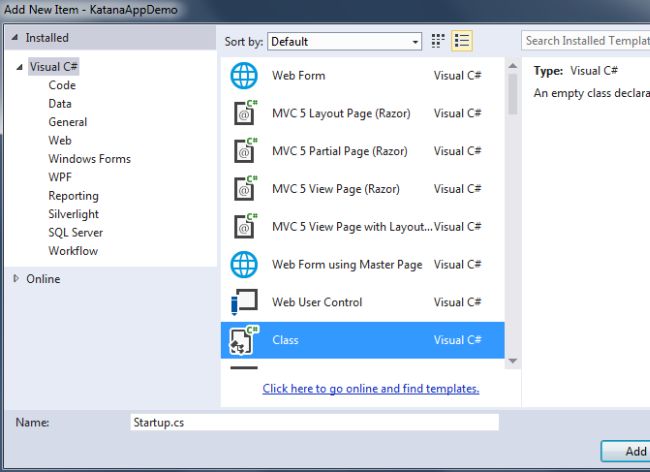Viewport: 650px width, 472px height.
Task: Click MVC 5 View Page with Layout icon
Action: point(245,226)
